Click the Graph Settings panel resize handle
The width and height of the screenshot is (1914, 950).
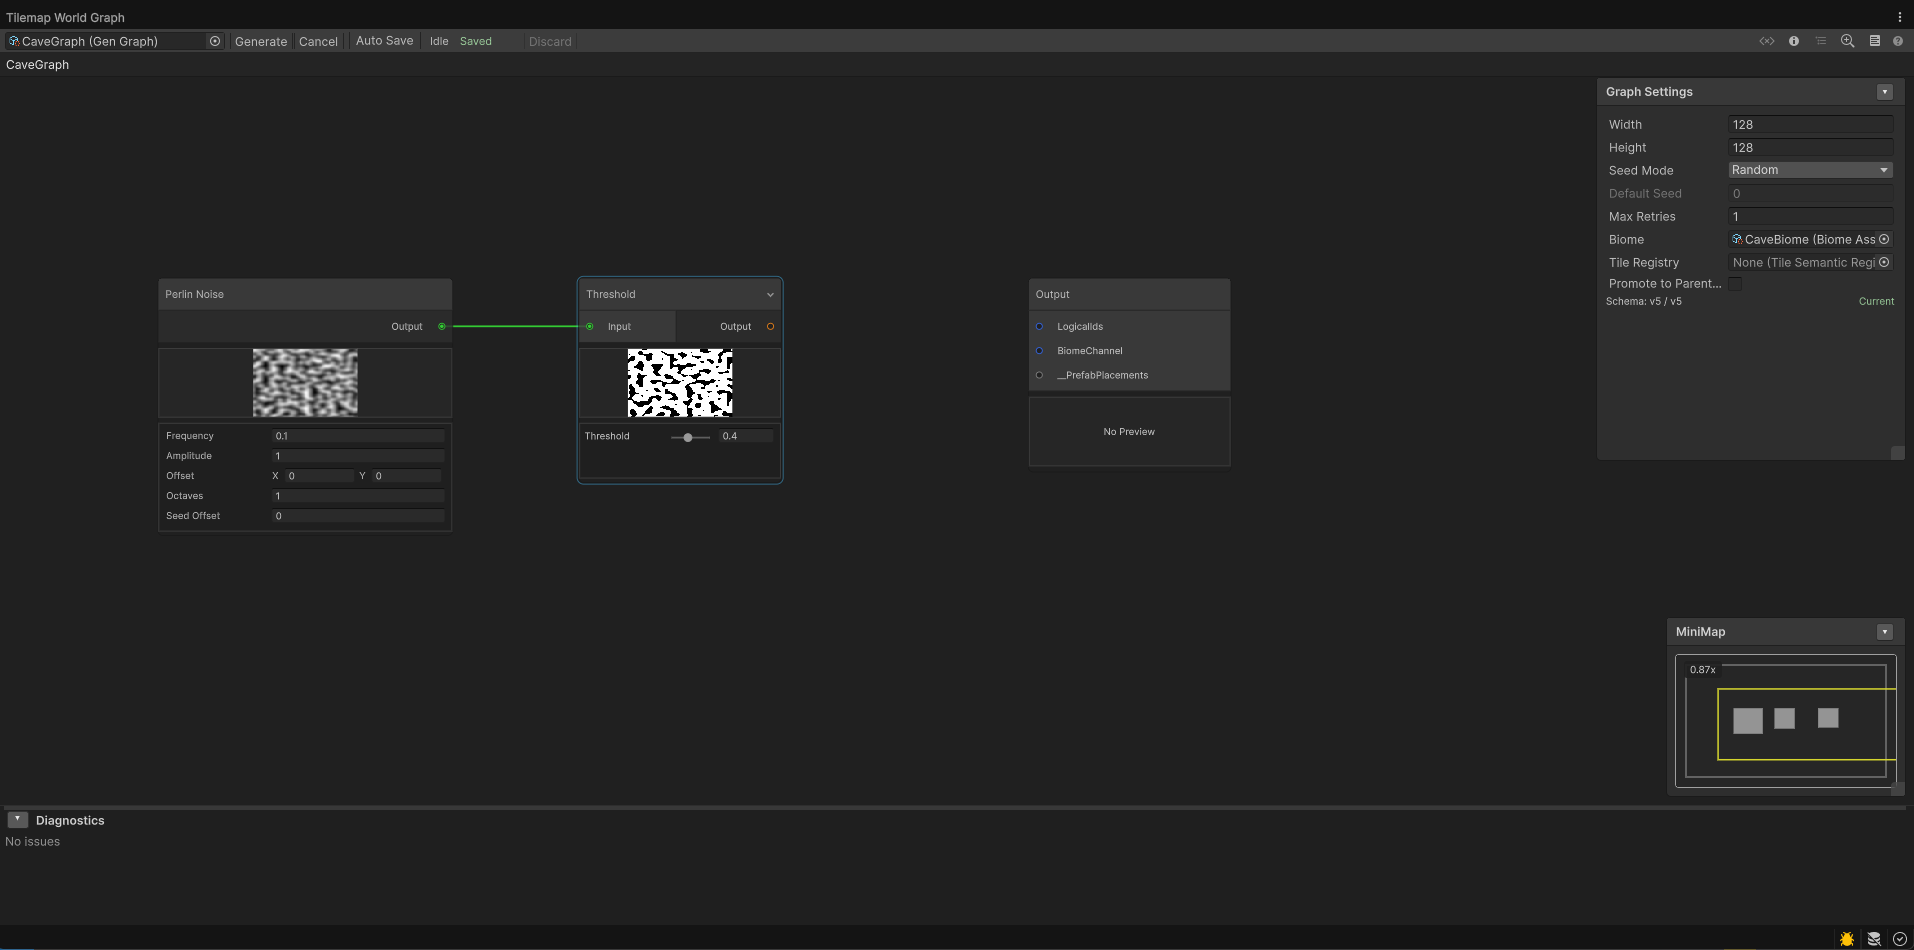click(x=1897, y=453)
